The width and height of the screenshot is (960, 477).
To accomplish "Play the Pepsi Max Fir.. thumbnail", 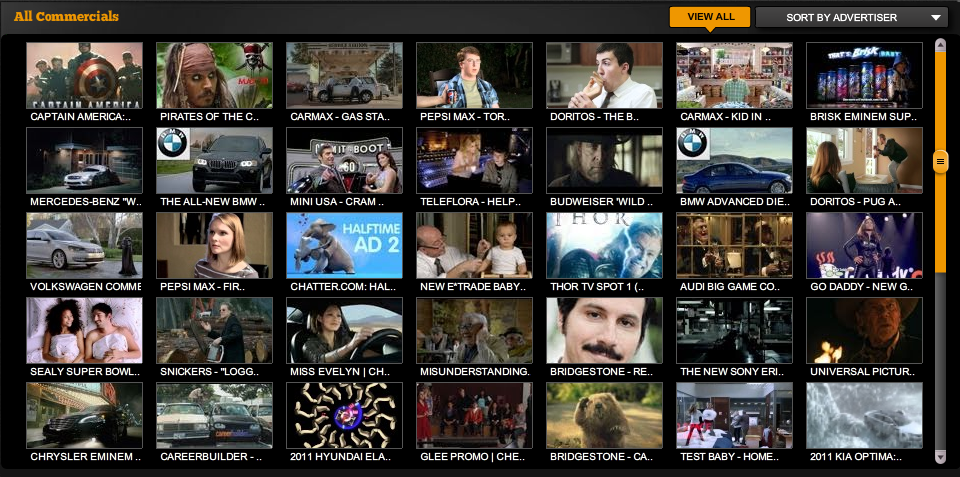I will point(214,246).
